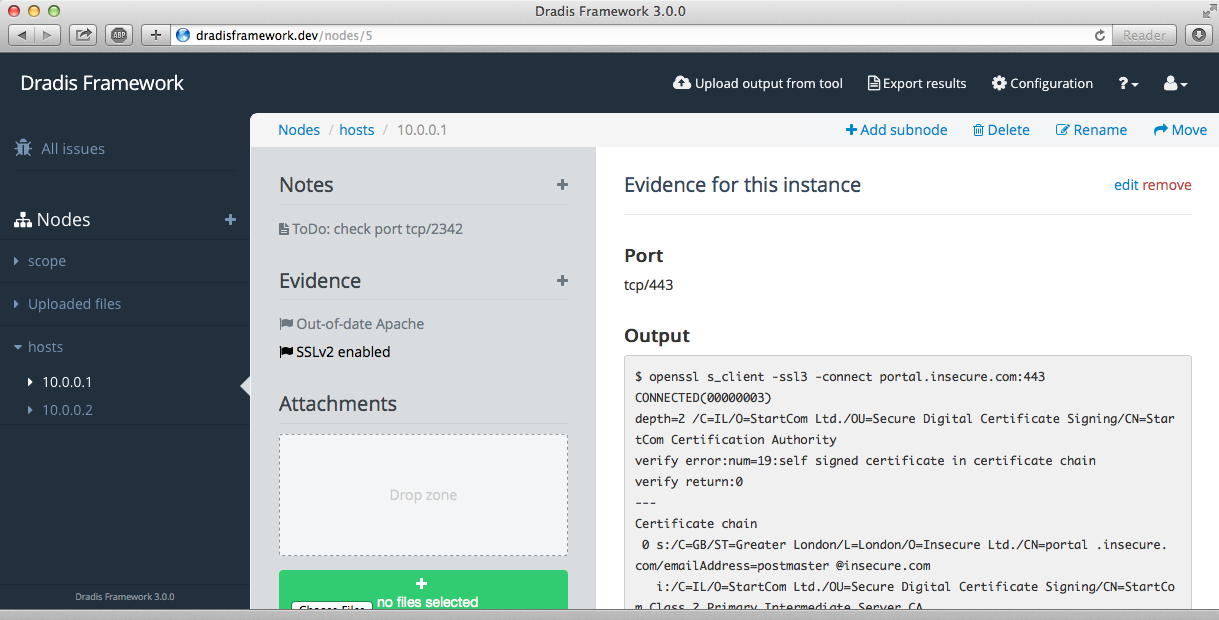Open All issues bug icon

[23, 148]
